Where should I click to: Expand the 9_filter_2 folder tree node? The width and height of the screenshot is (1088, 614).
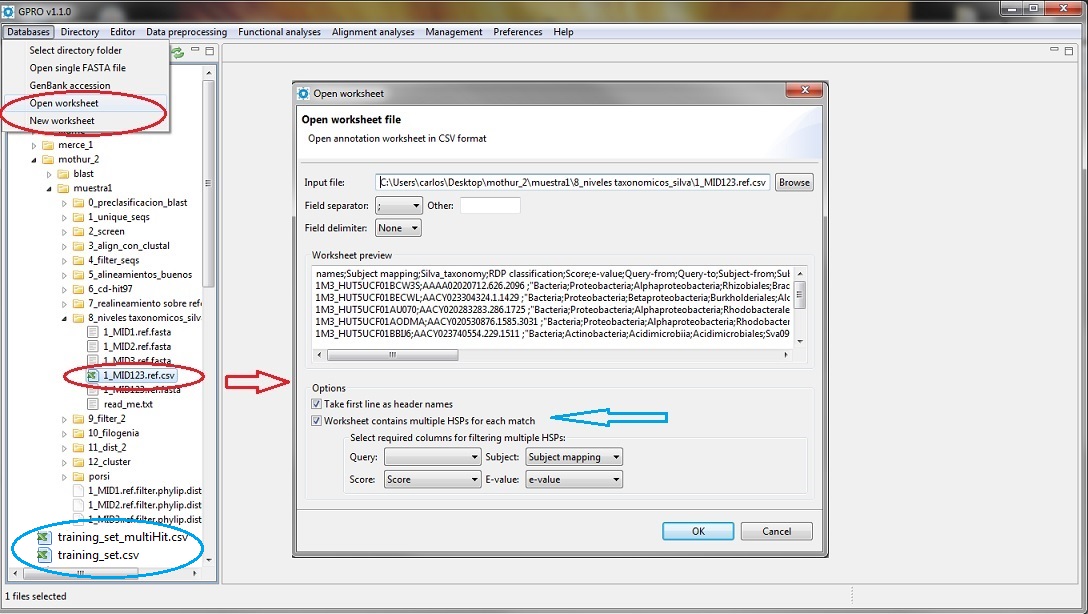[x=64, y=419]
